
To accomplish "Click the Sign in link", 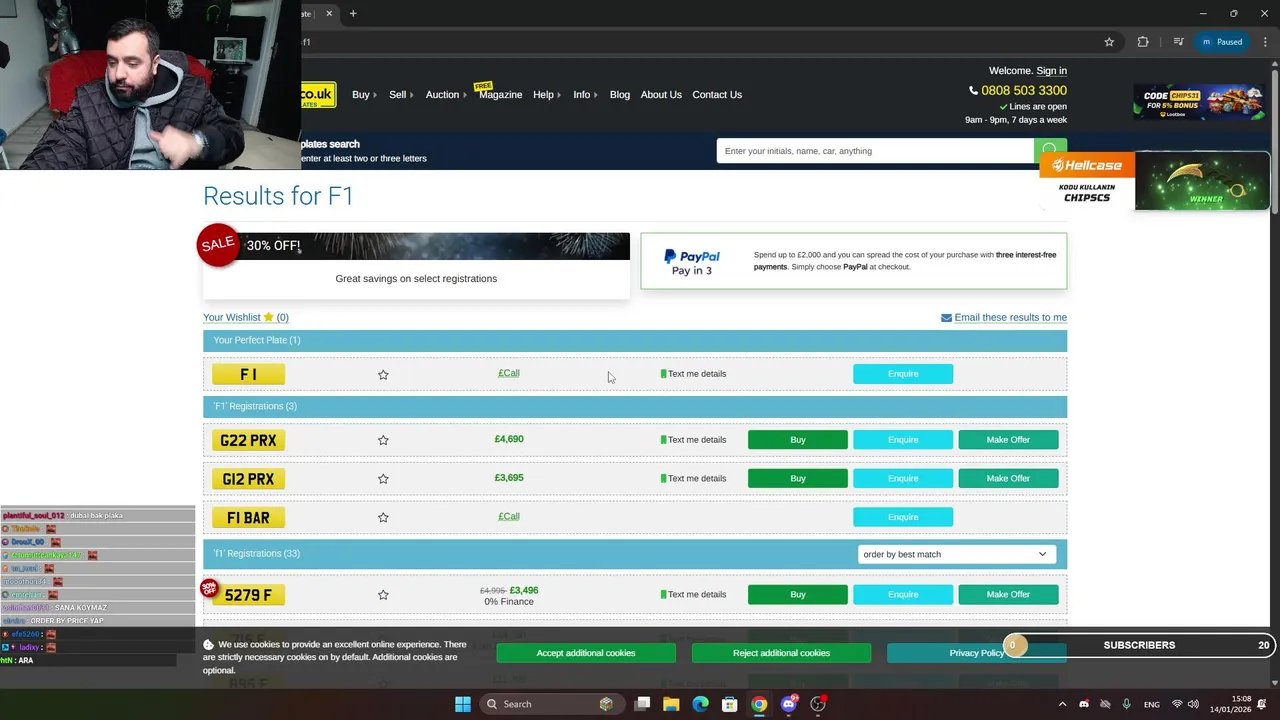I will coord(1051,71).
